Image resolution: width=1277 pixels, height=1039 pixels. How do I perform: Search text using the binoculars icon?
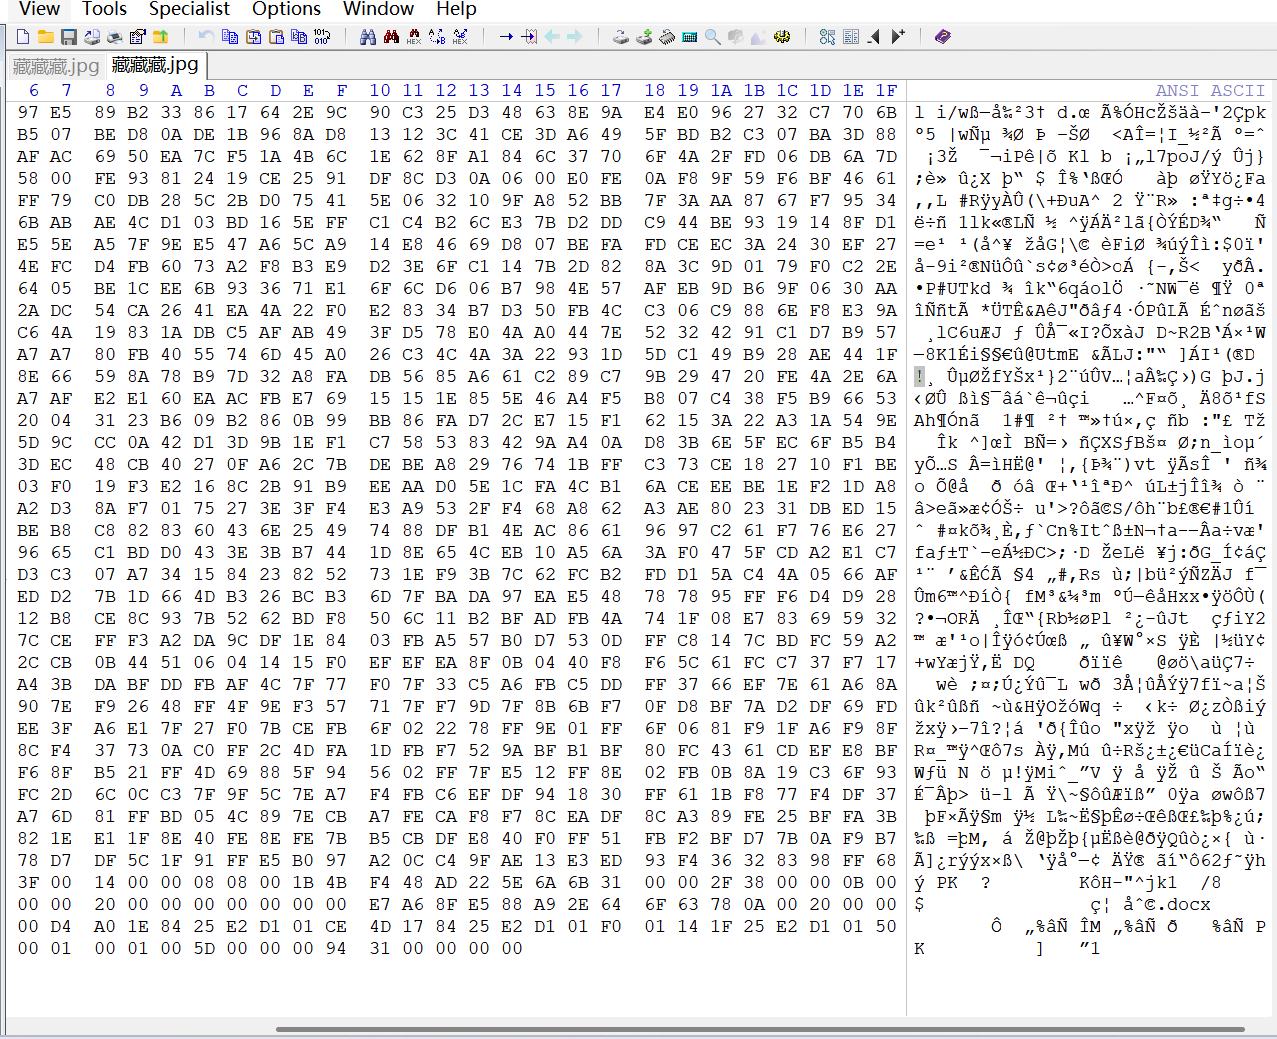pos(368,36)
